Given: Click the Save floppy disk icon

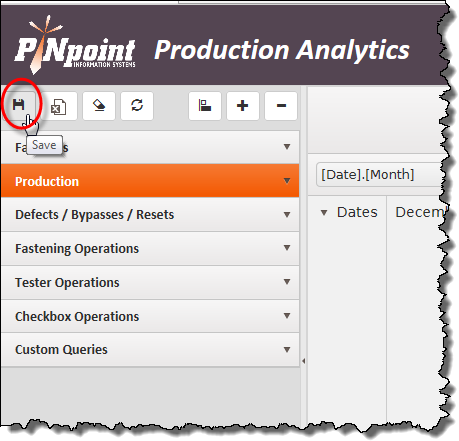Looking at the screenshot, I should click(19, 105).
